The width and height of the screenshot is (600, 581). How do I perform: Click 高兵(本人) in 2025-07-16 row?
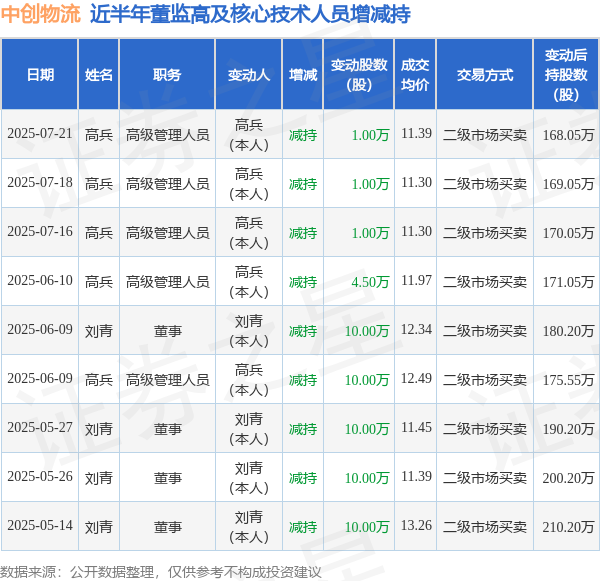tap(249, 233)
